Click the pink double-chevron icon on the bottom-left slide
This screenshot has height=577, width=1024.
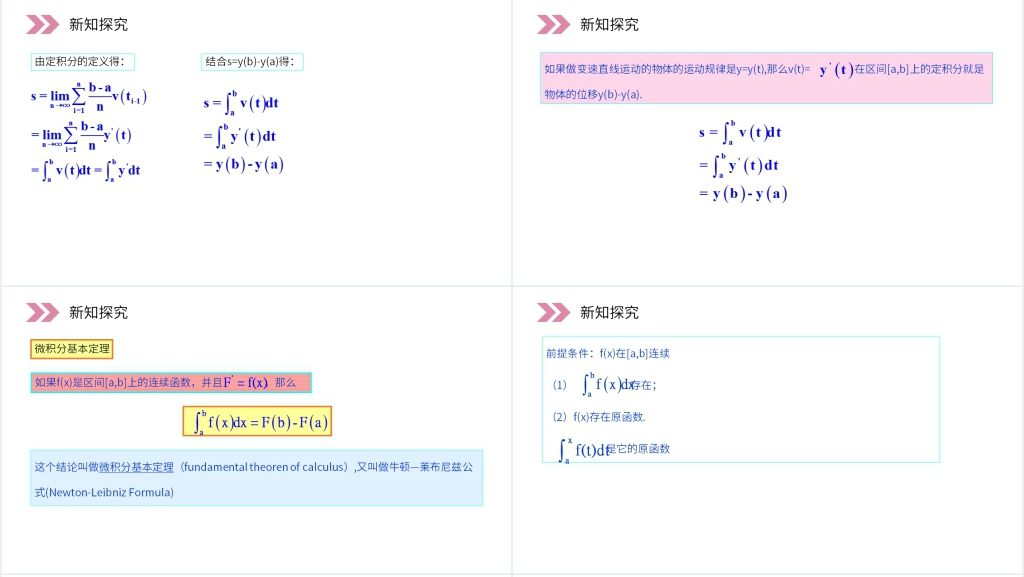43,312
